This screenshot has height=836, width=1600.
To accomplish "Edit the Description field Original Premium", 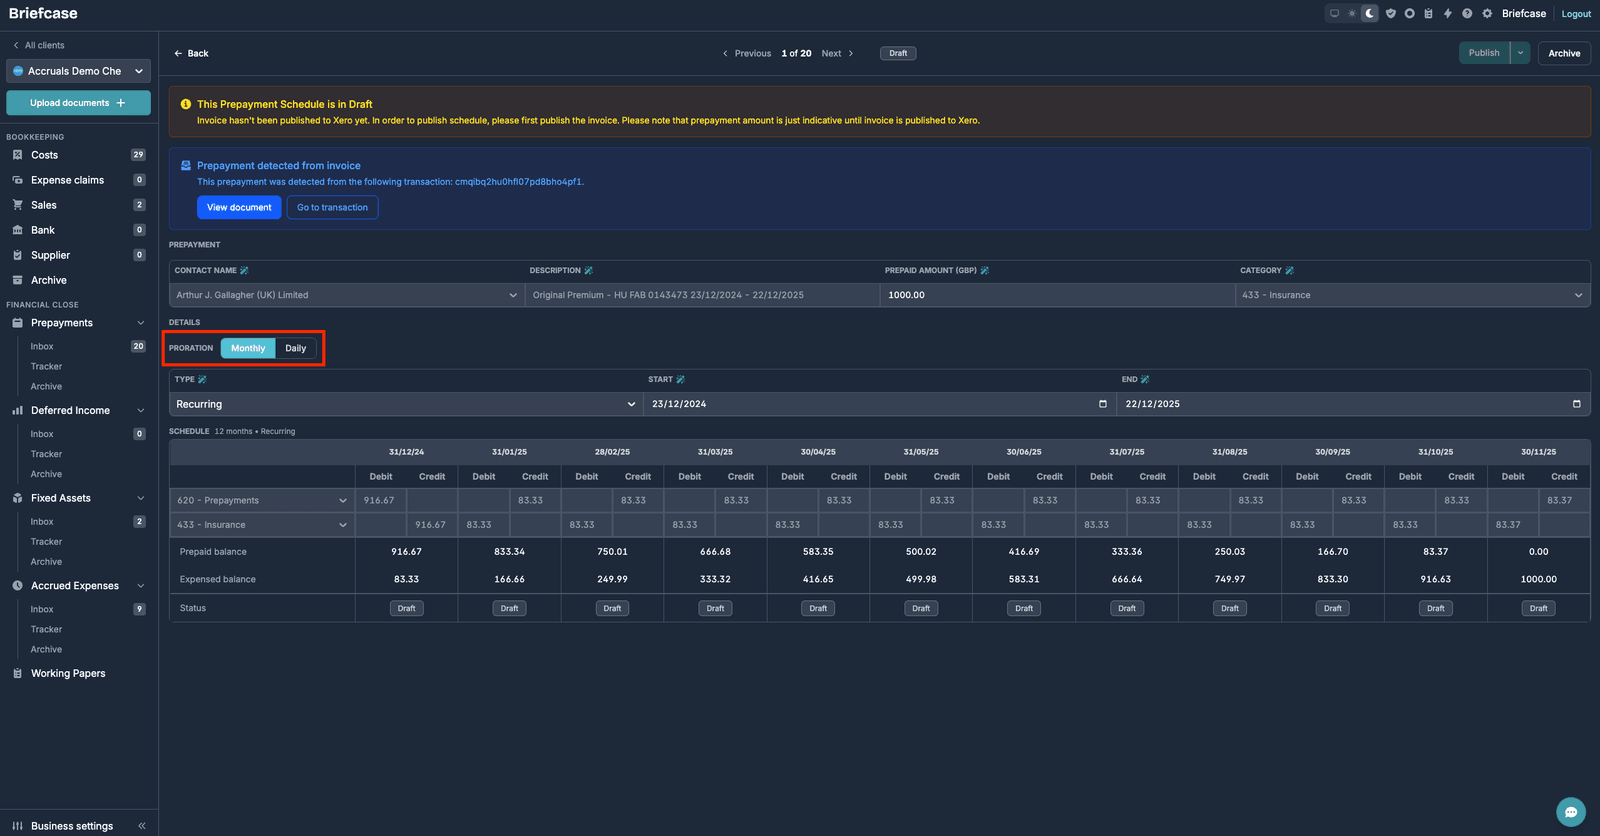I will pos(703,295).
